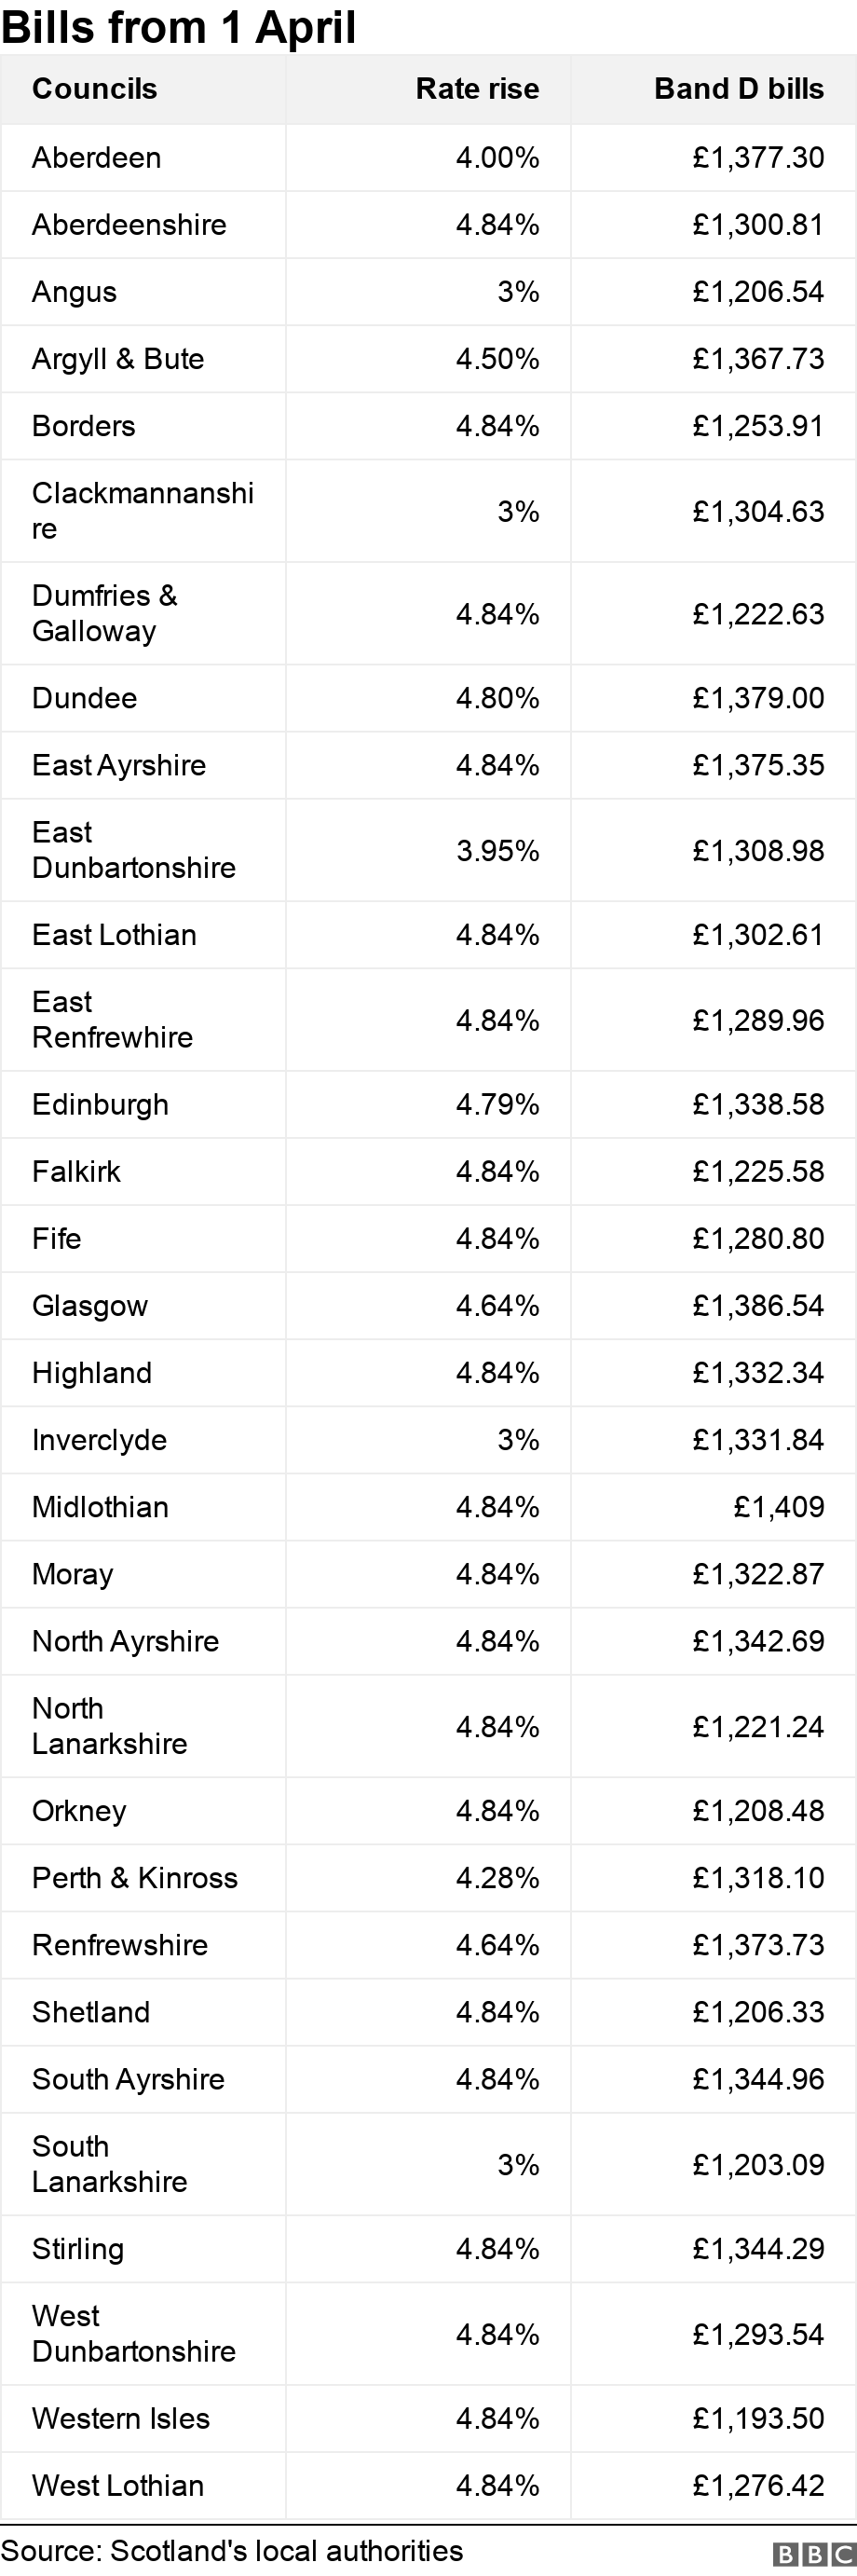
Task: Click the BBC logo
Action: pos(813,2555)
